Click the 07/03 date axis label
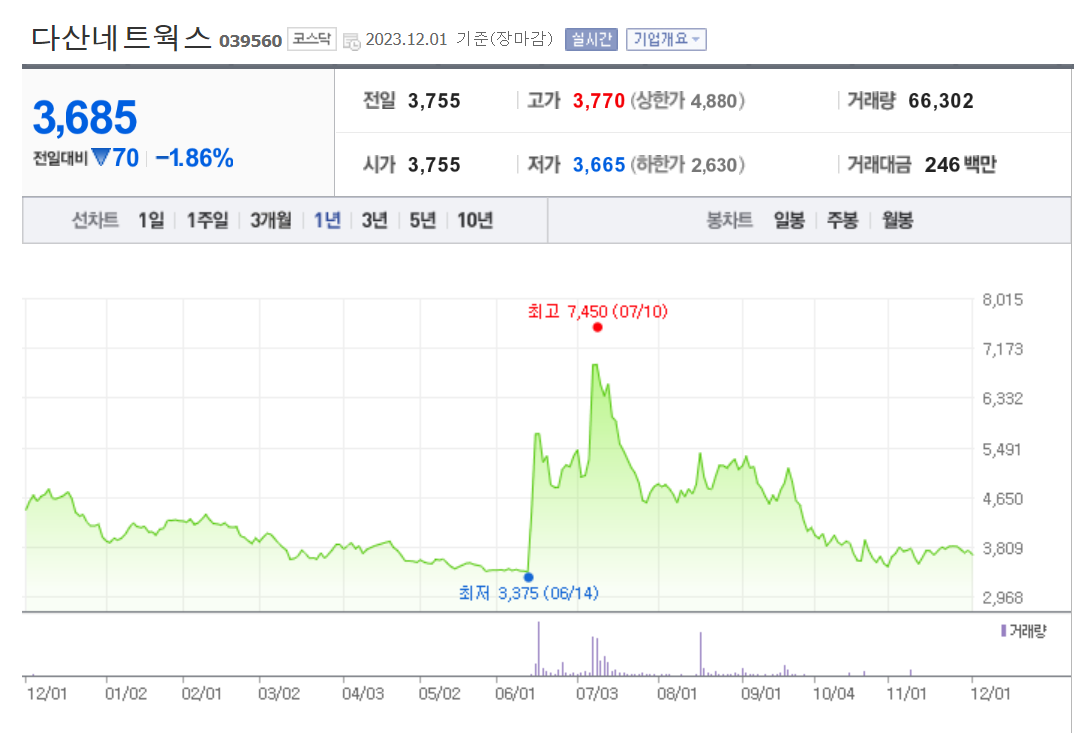The height and width of the screenshot is (733, 1074). coord(597,694)
